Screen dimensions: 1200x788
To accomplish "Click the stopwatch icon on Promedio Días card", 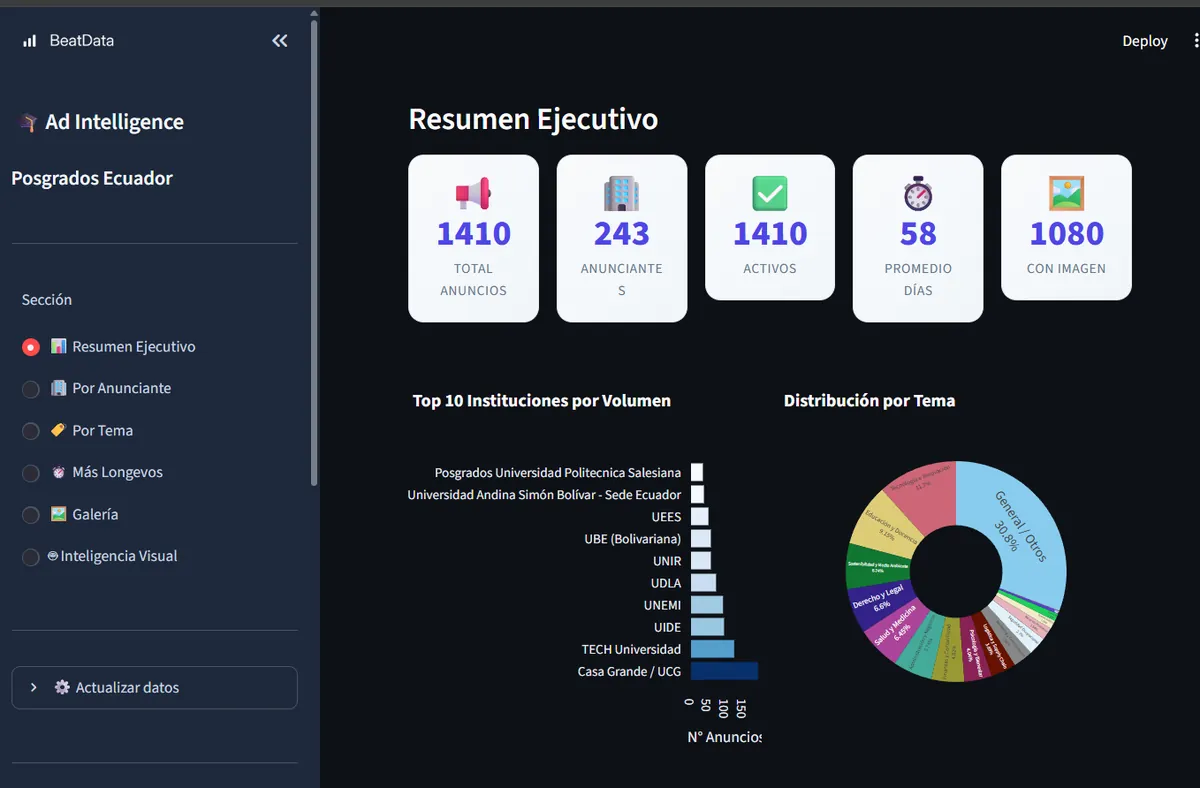I will point(918,193).
